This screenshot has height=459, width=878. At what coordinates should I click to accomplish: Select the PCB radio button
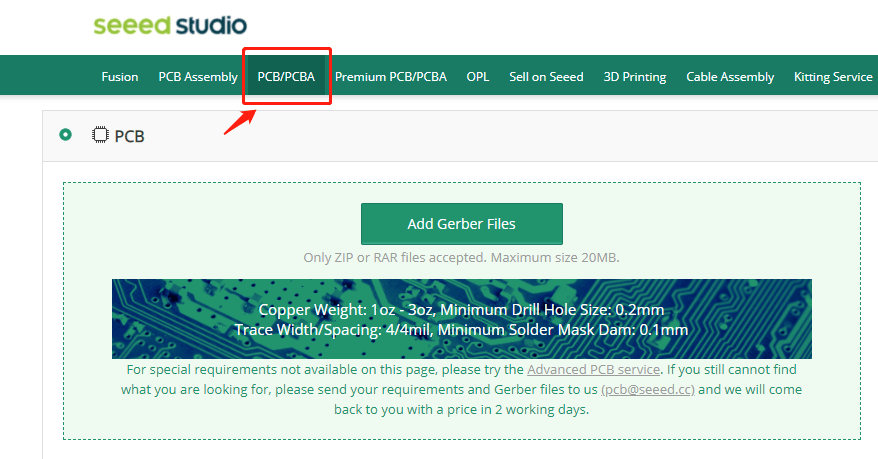(66, 135)
